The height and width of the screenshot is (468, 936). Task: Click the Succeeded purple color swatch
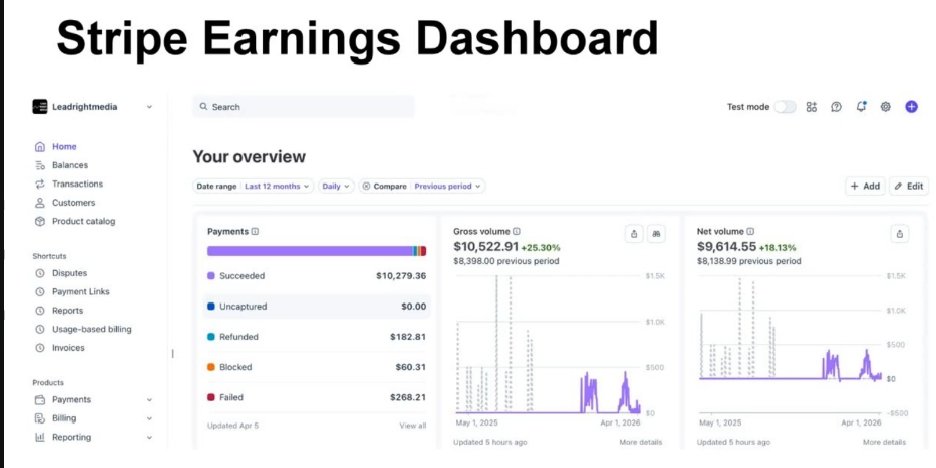coord(211,276)
